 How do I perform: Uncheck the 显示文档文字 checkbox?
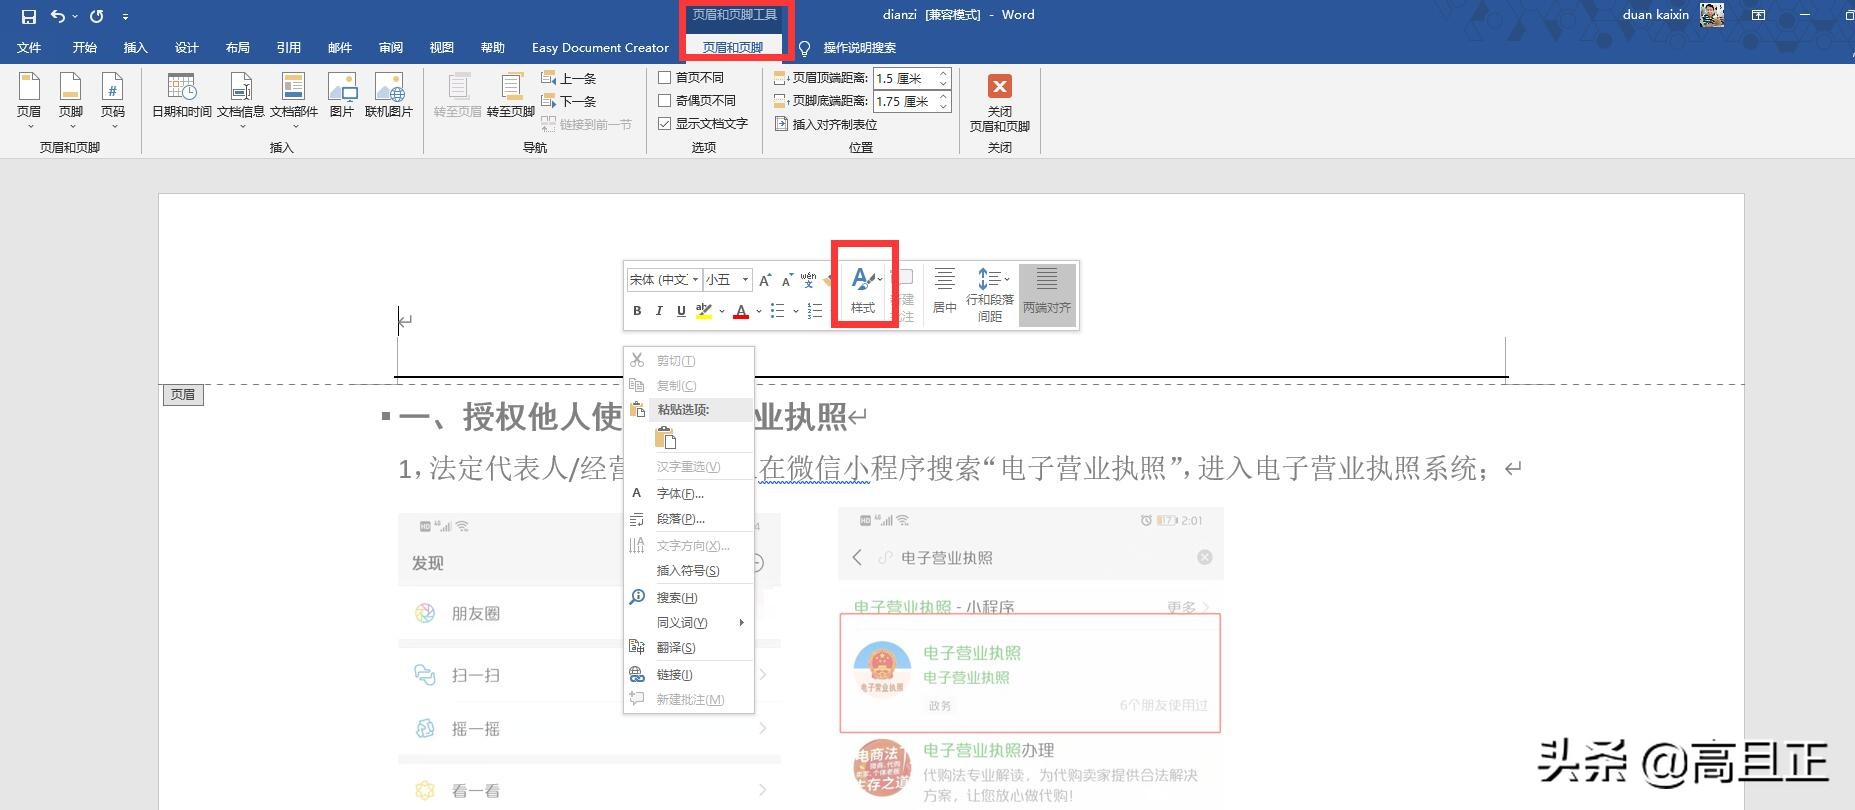point(665,123)
